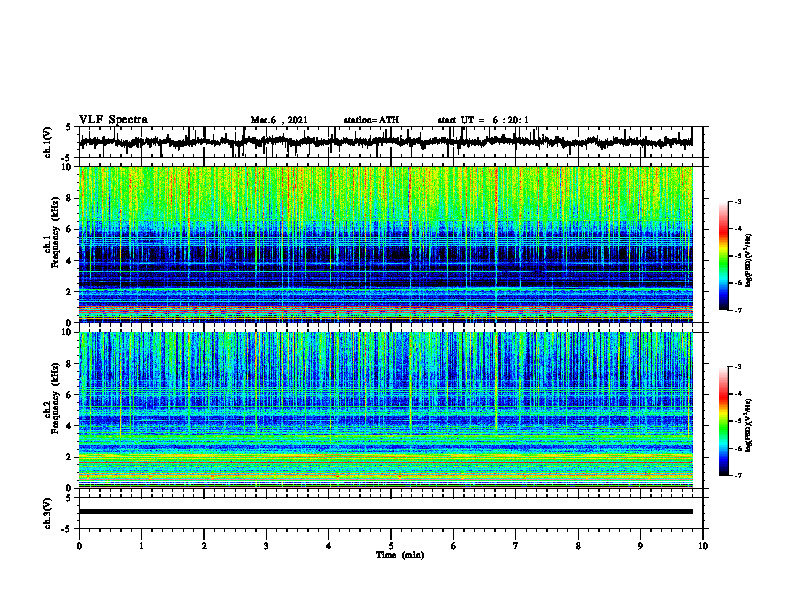Click time axis tick label '3'
The height and width of the screenshot is (612, 792).
coord(266,546)
